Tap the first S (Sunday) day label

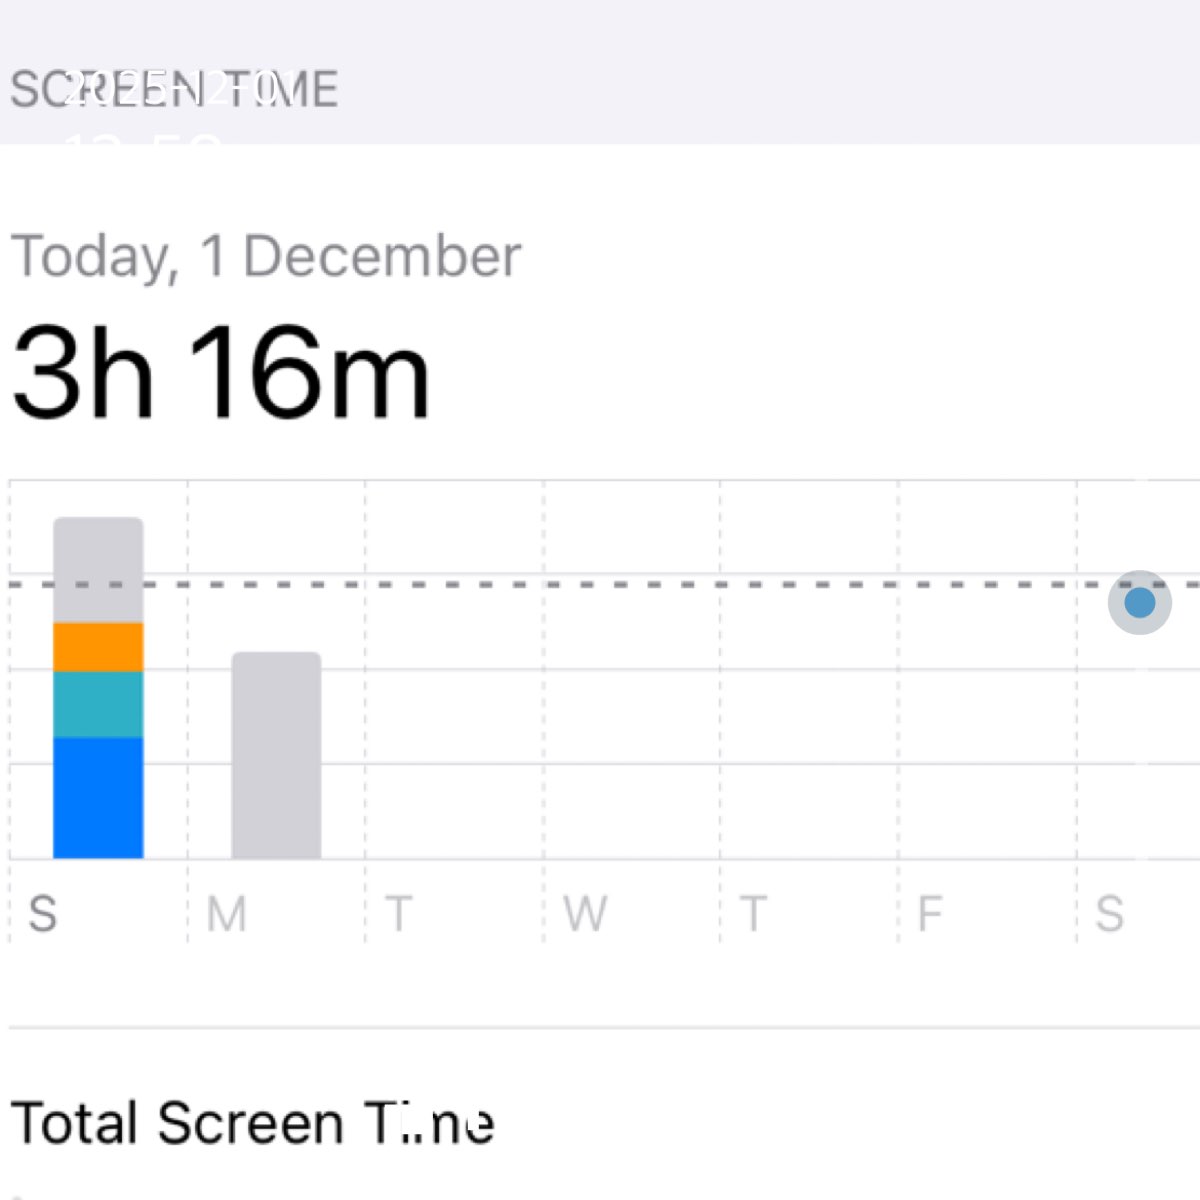pyautogui.click(x=43, y=914)
